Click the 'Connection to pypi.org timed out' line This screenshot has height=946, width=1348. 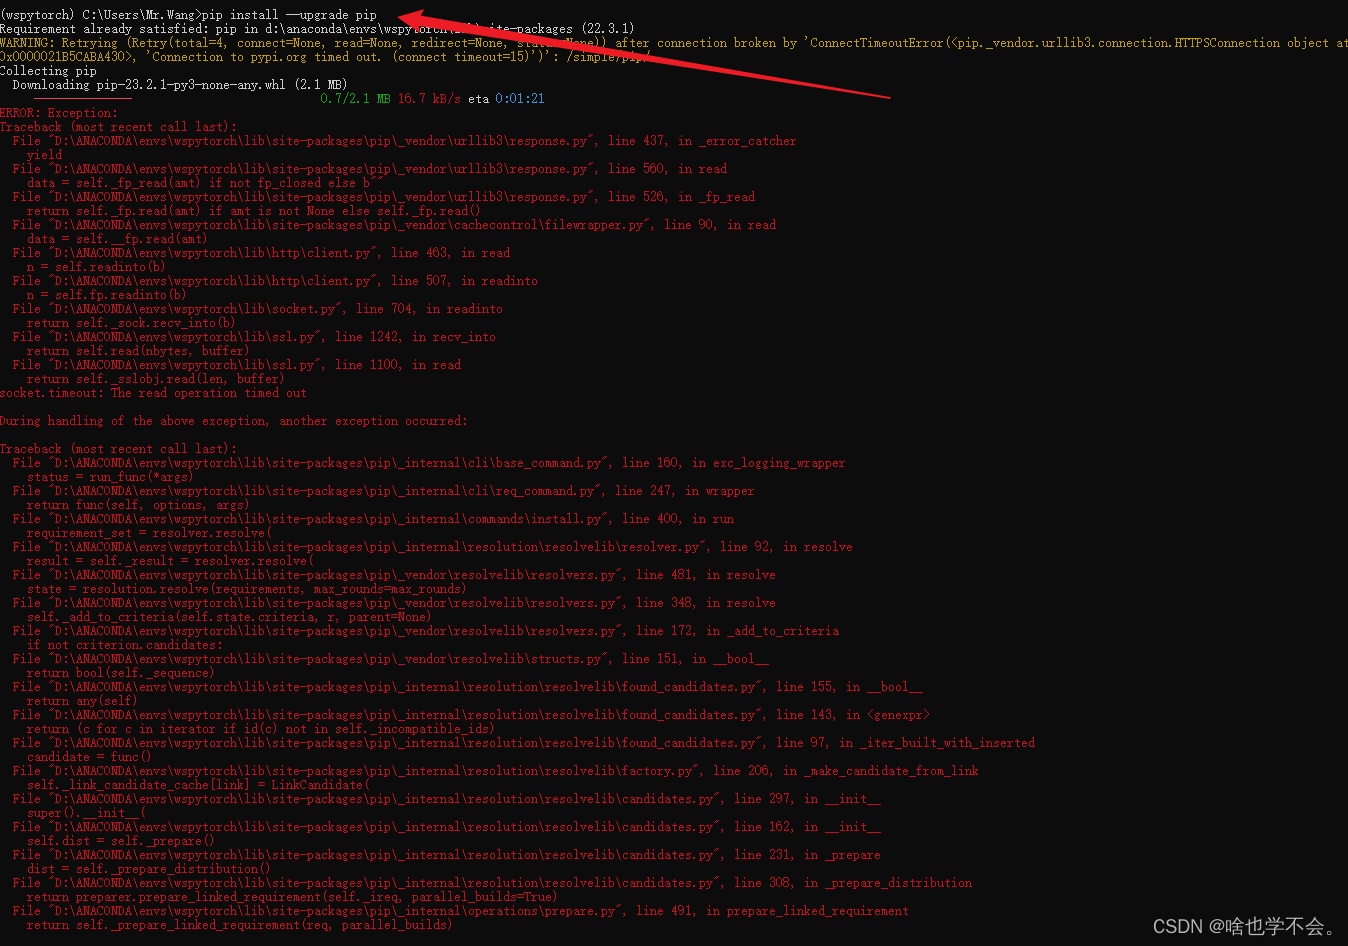click(325, 57)
